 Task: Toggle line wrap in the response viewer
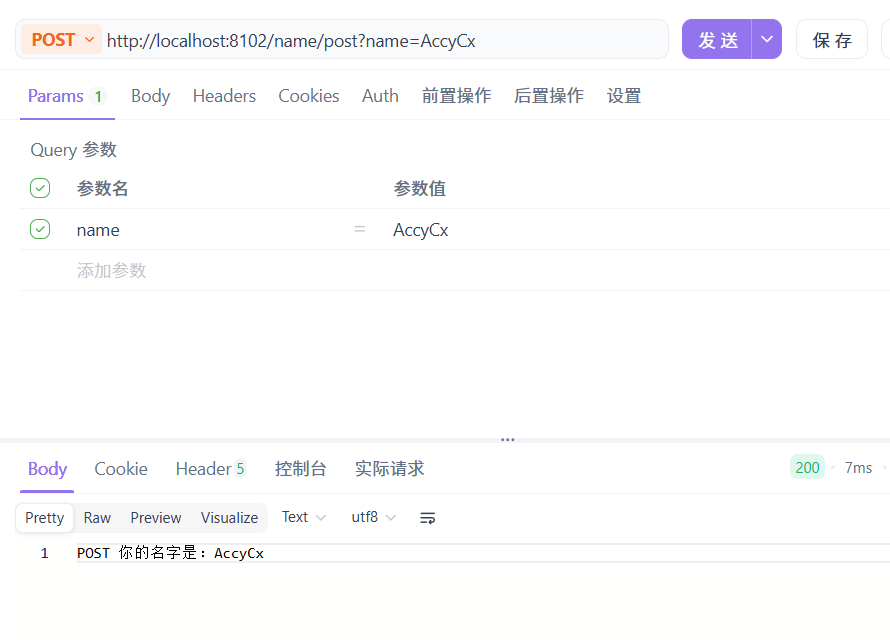click(427, 517)
